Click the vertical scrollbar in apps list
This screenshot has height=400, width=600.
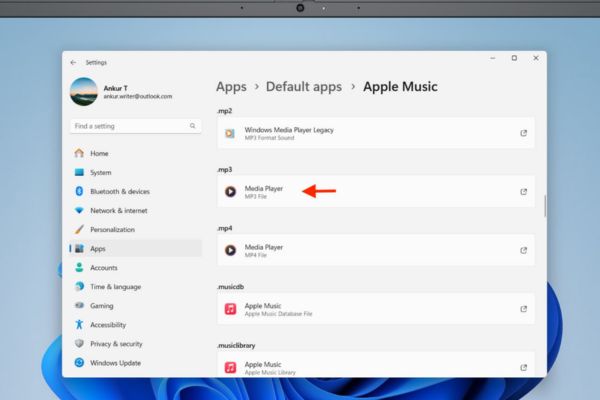coord(545,207)
